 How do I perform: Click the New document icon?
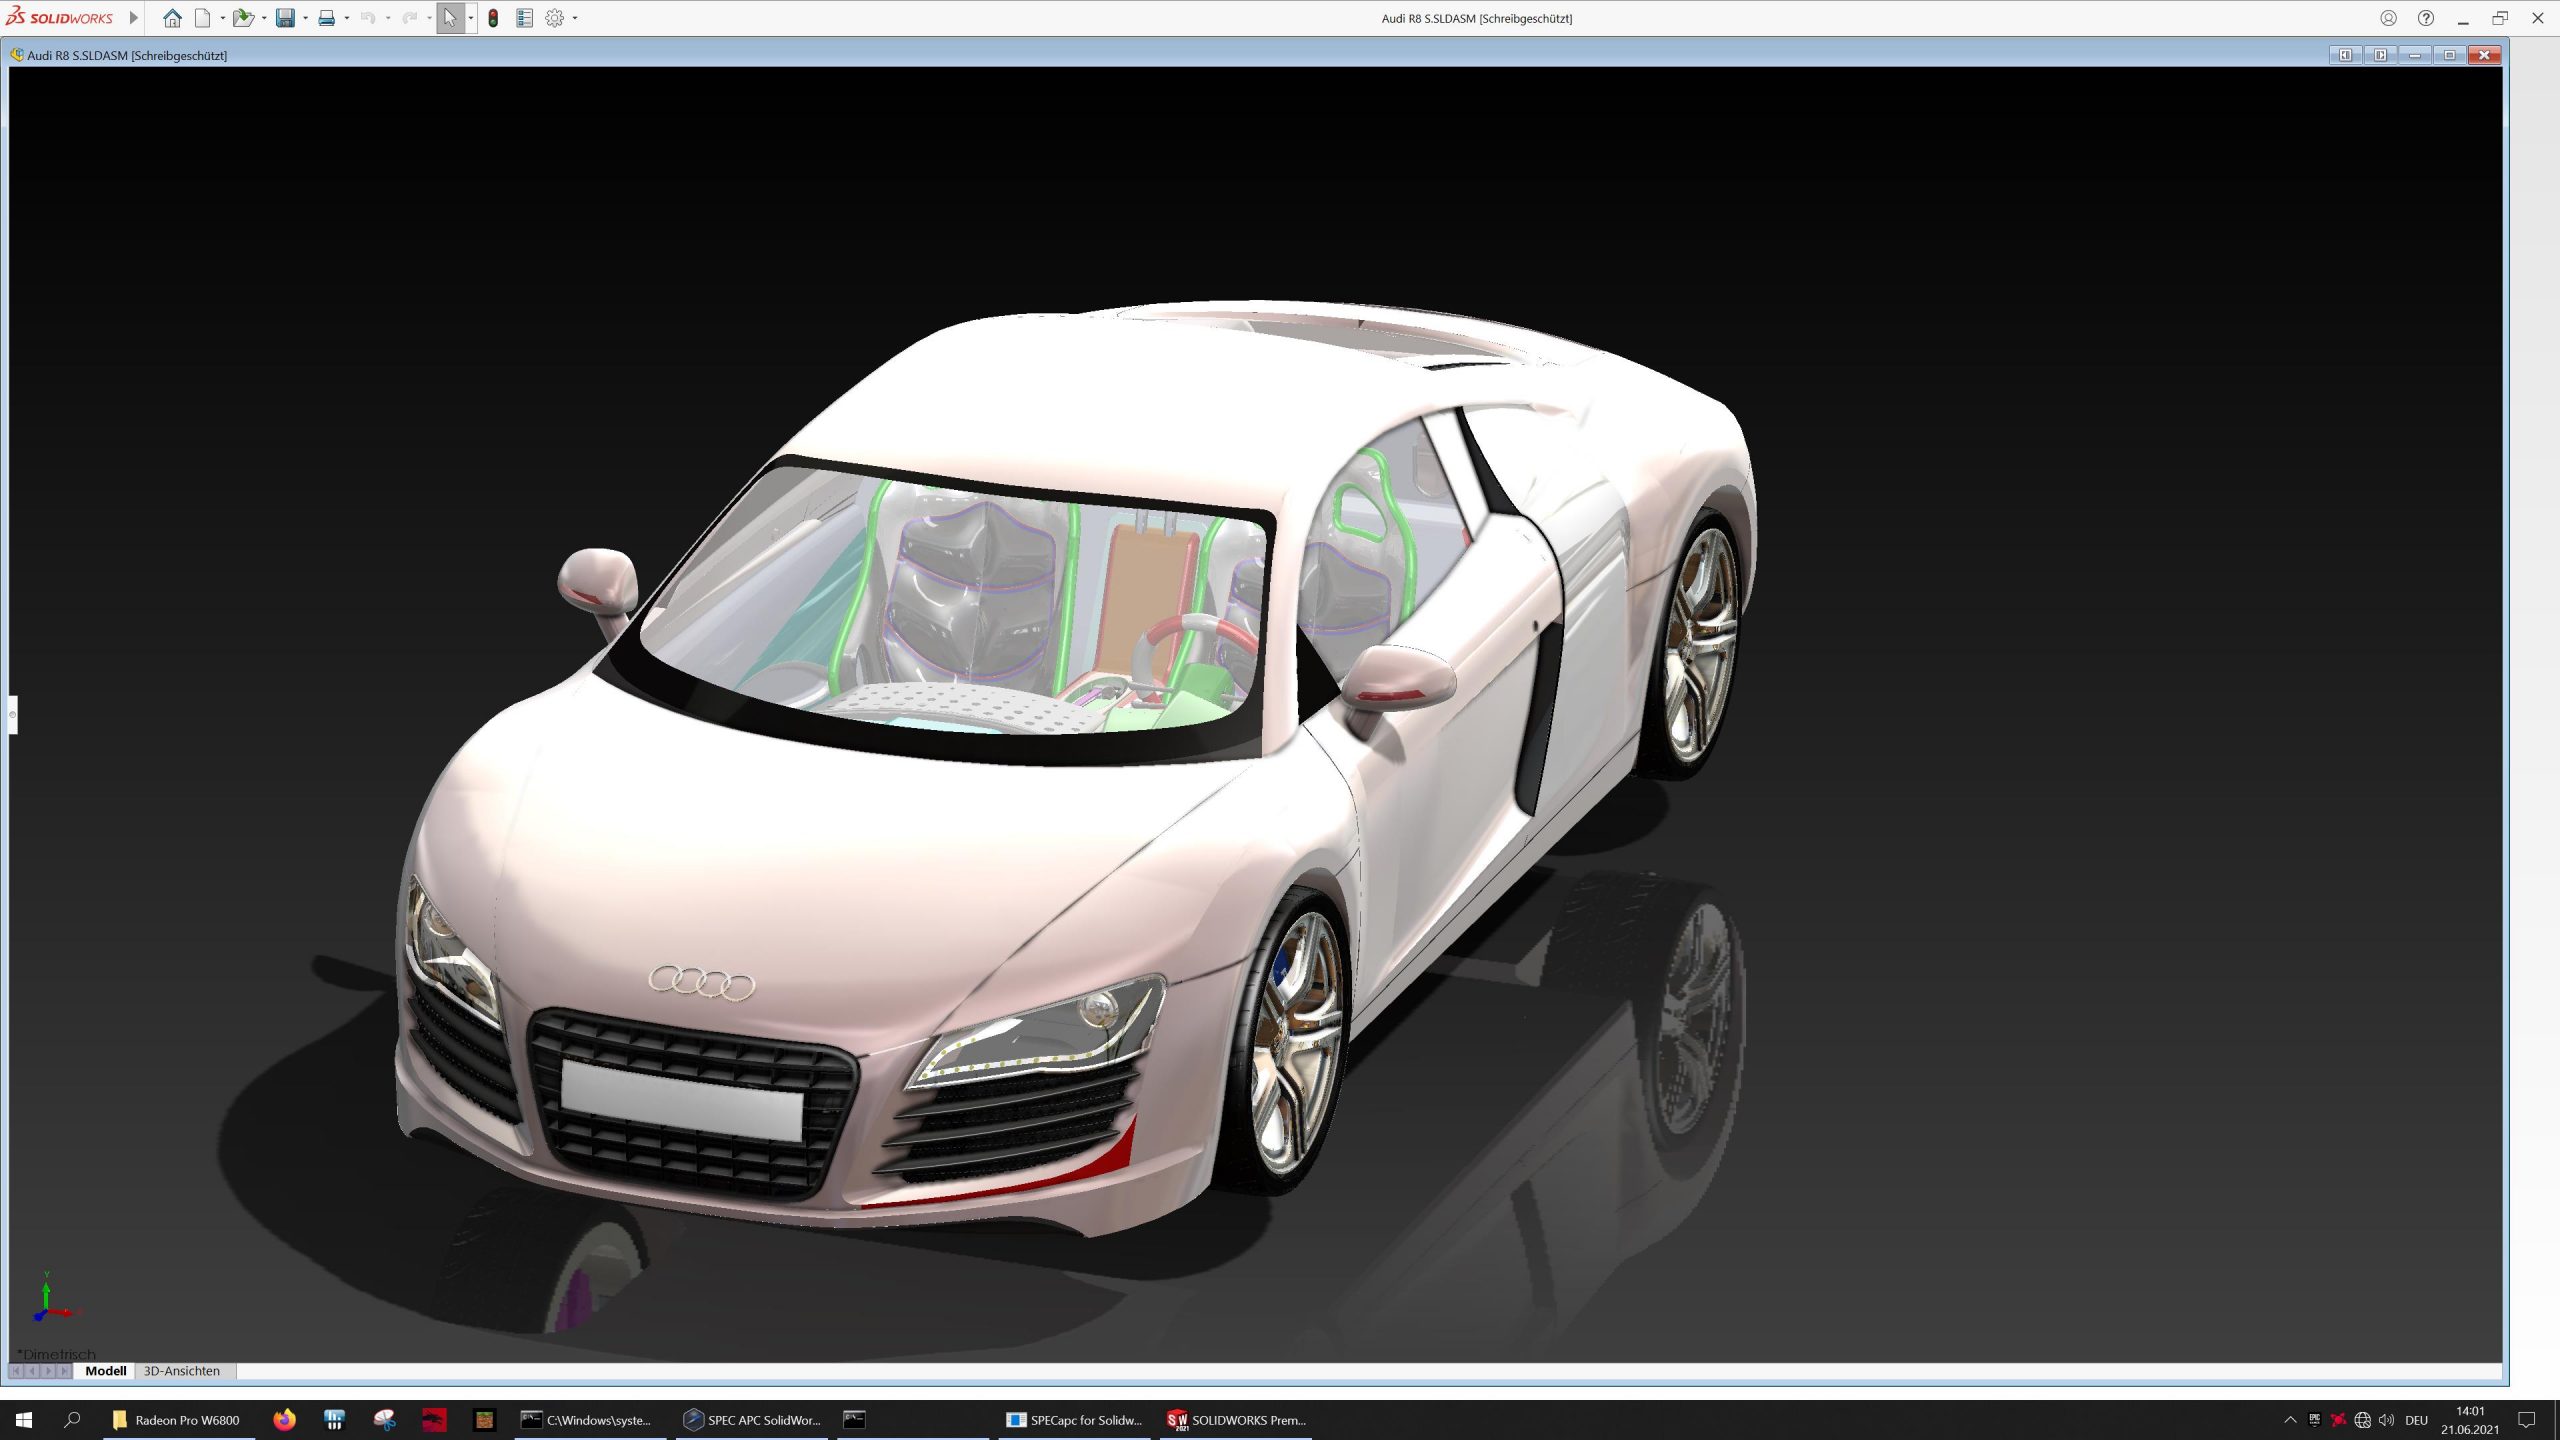pos(203,18)
